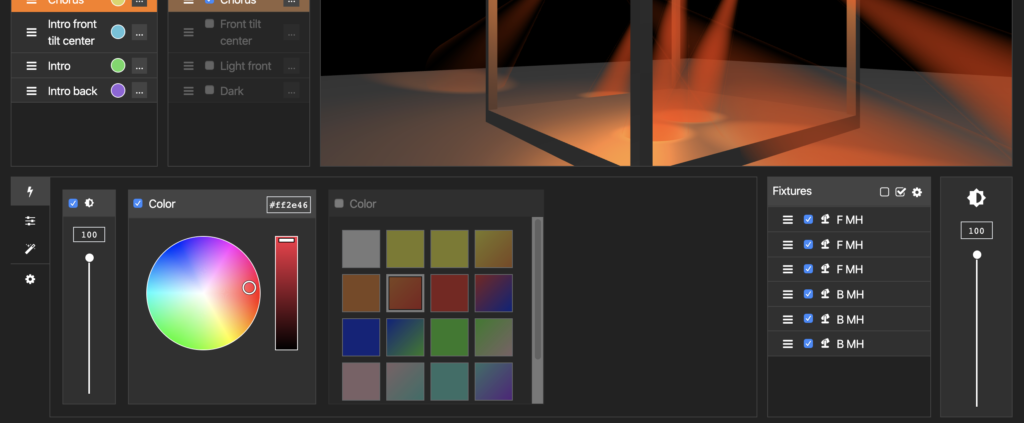Enable the Color palette panel checkbox
The width and height of the screenshot is (1024, 423).
pyautogui.click(x=339, y=203)
